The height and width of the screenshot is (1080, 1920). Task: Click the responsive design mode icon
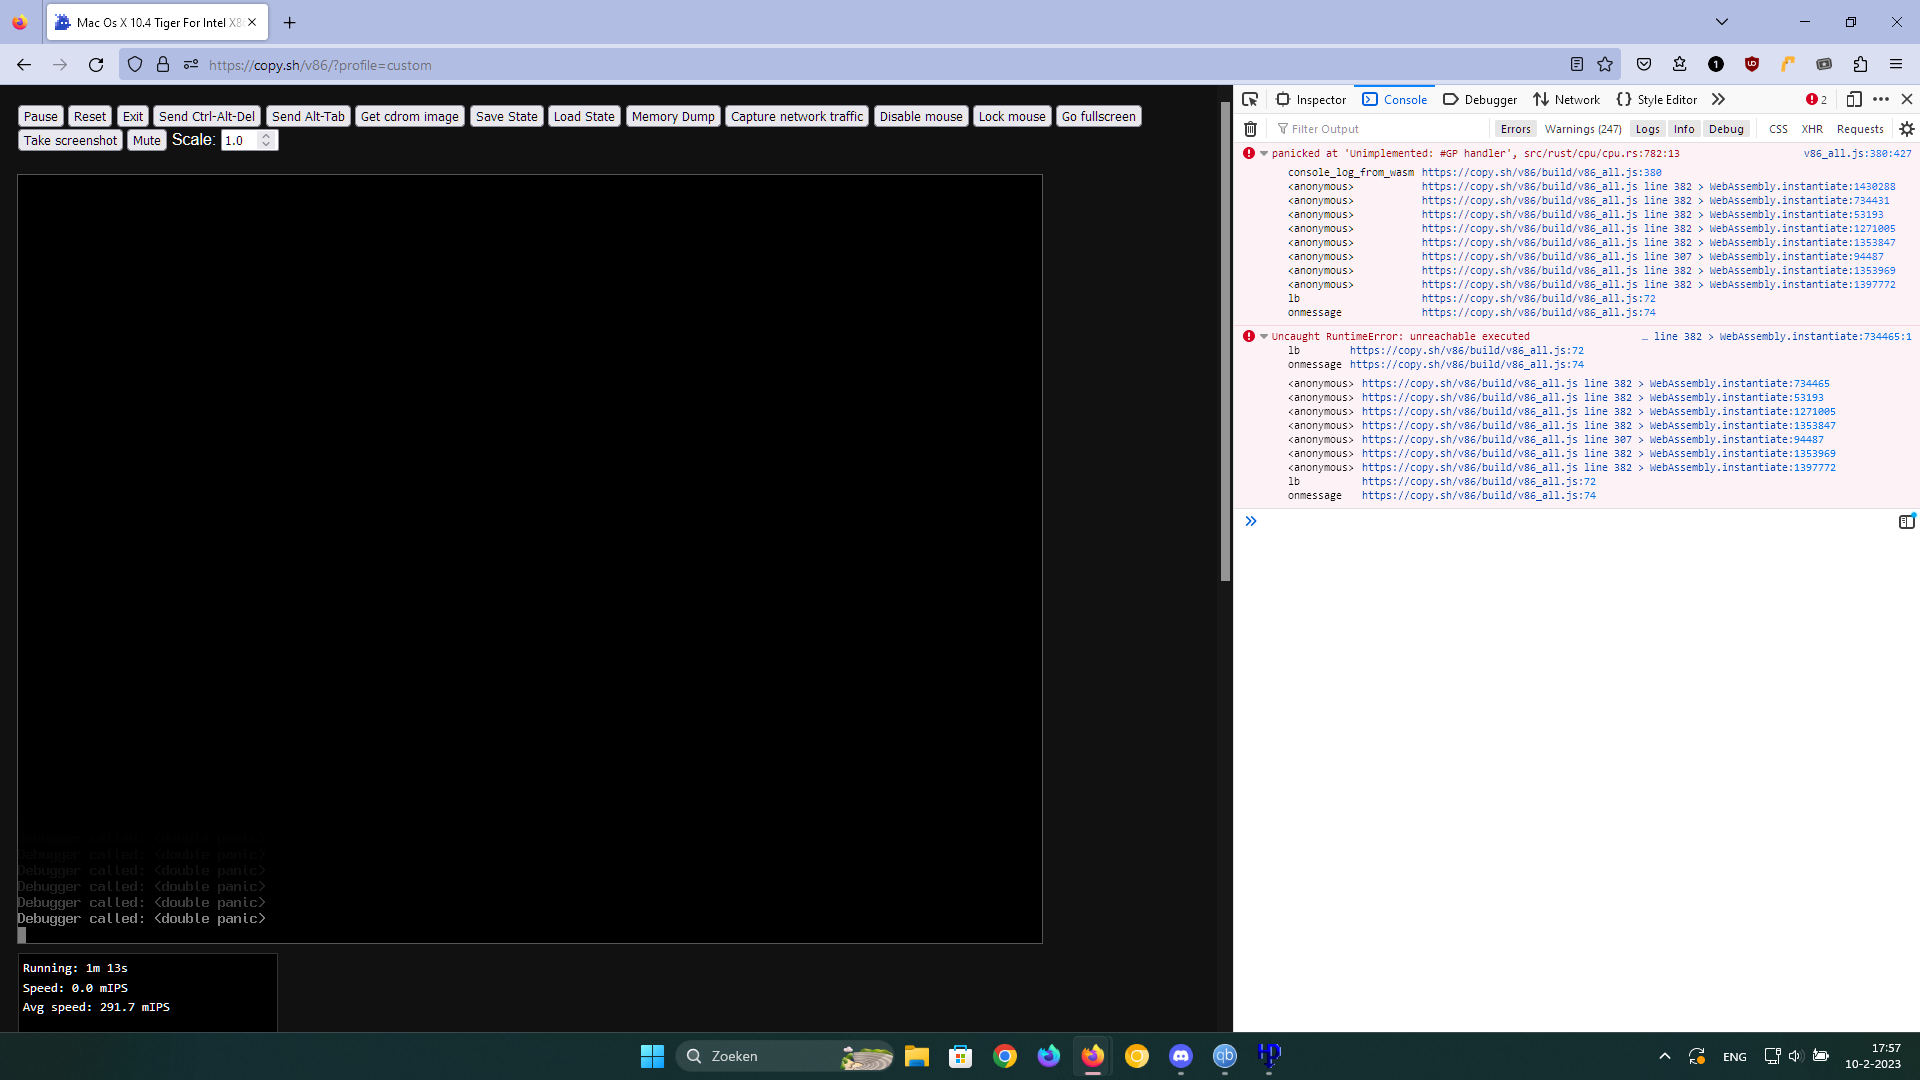[x=1854, y=99]
